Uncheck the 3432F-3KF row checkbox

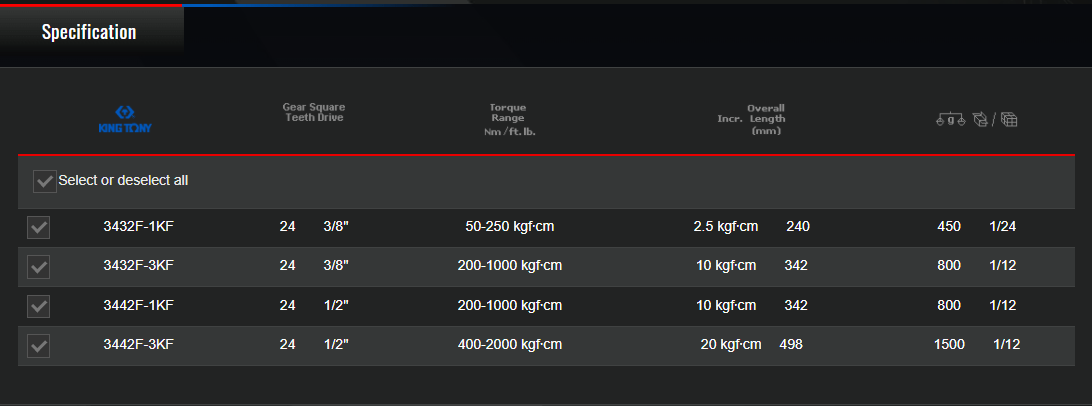pyautogui.click(x=38, y=267)
